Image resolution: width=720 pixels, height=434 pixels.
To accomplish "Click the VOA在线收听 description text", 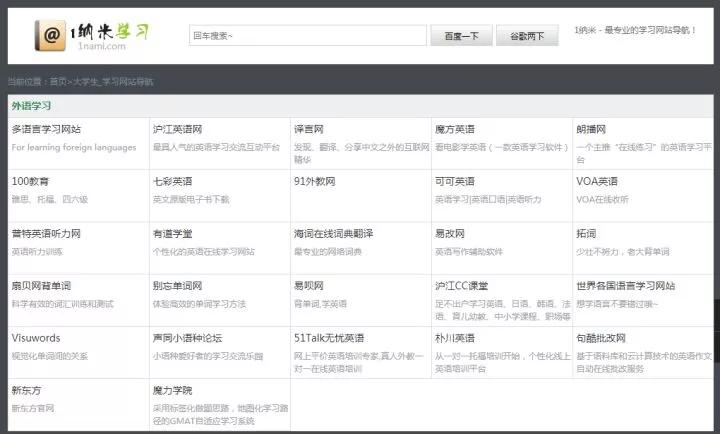I will tap(602, 199).
